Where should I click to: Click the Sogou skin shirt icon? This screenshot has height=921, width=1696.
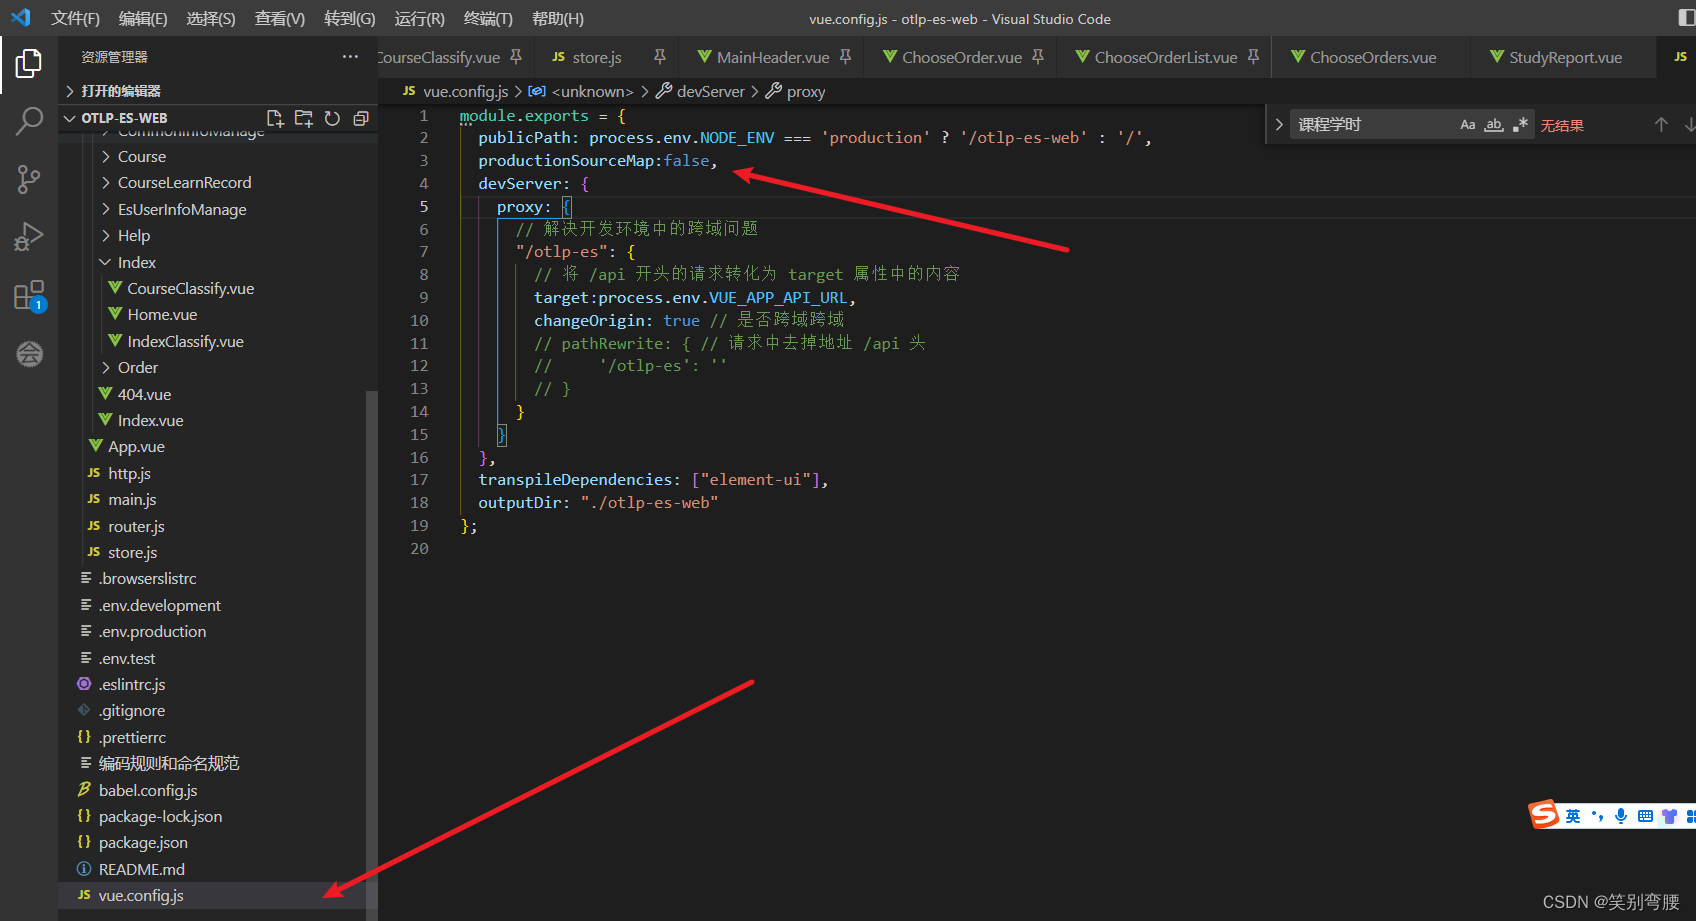(x=1669, y=816)
